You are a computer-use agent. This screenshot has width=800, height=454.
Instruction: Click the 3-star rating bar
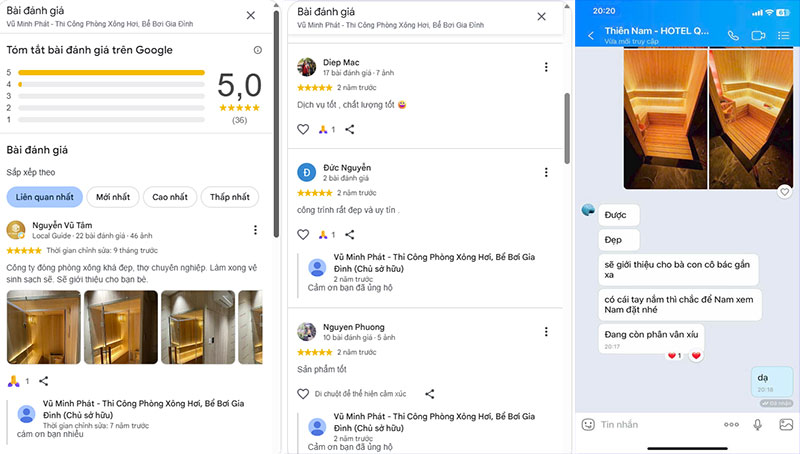coord(111,96)
